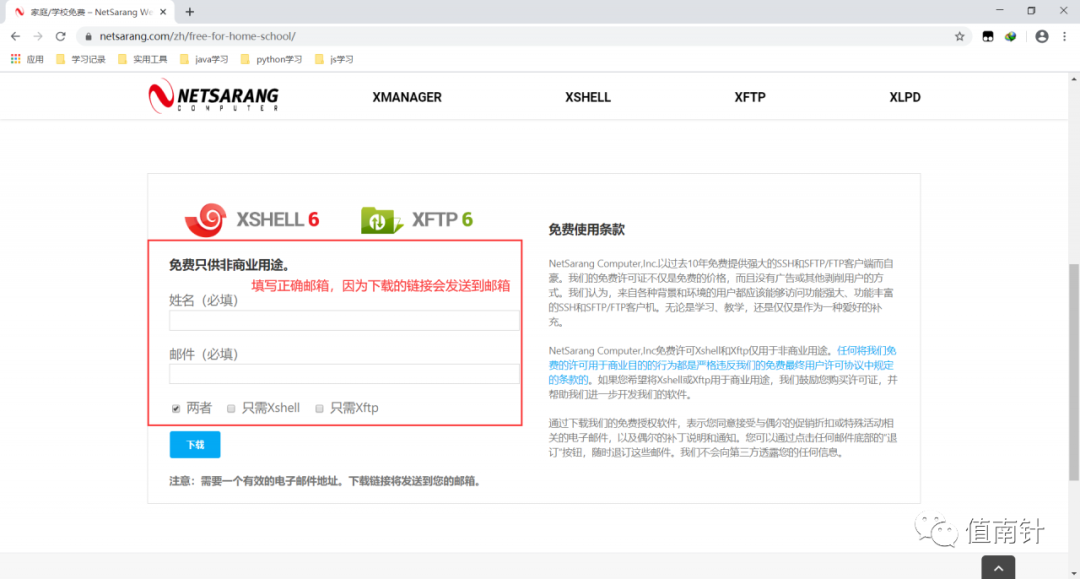Open the XSHELL menu item
This screenshot has width=1080, height=579.
pyautogui.click(x=588, y=97)
